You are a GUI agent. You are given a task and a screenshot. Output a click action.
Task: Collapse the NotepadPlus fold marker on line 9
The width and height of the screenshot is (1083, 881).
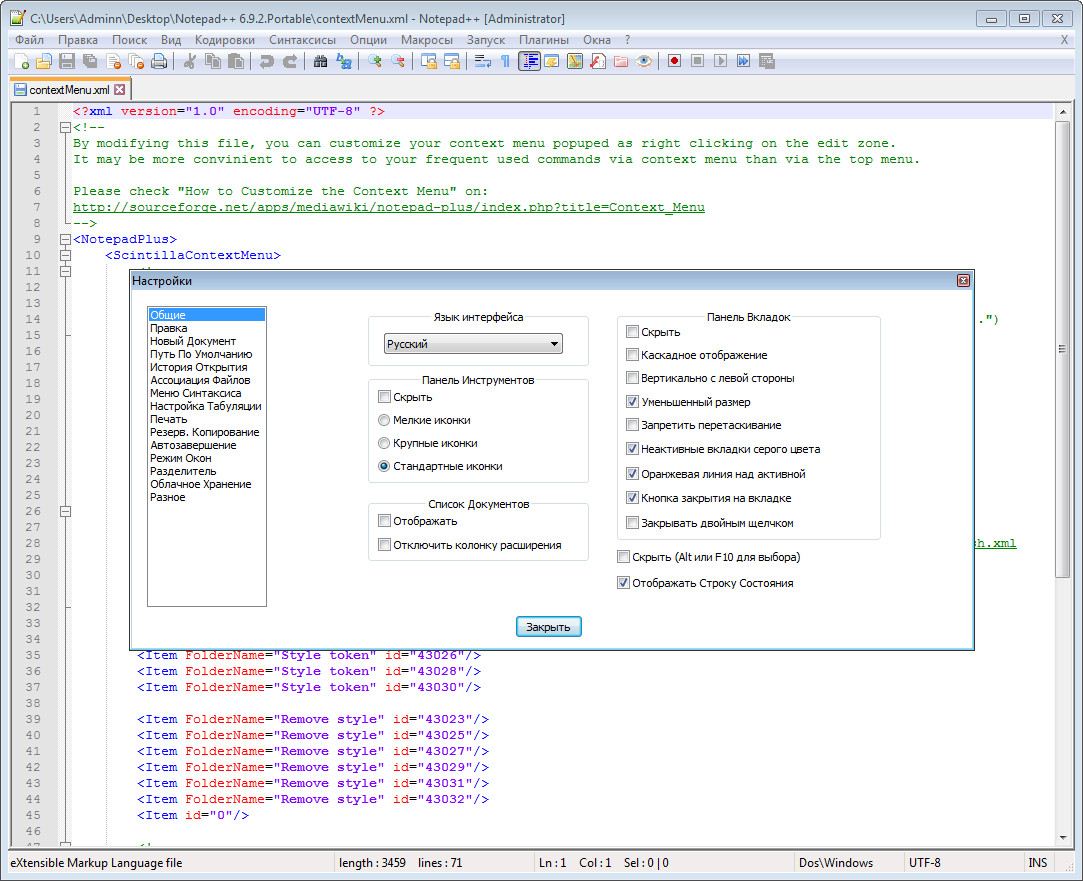(65, 240)
